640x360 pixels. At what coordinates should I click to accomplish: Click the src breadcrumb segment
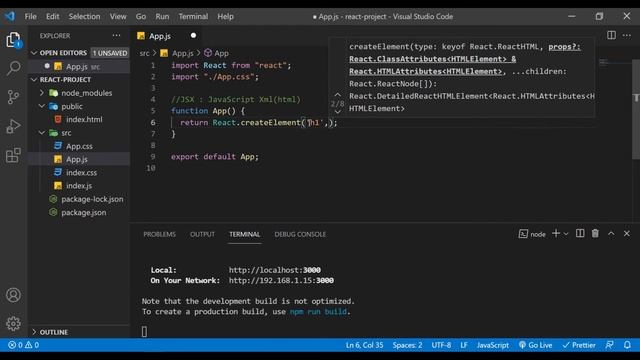tap(144, 53)
